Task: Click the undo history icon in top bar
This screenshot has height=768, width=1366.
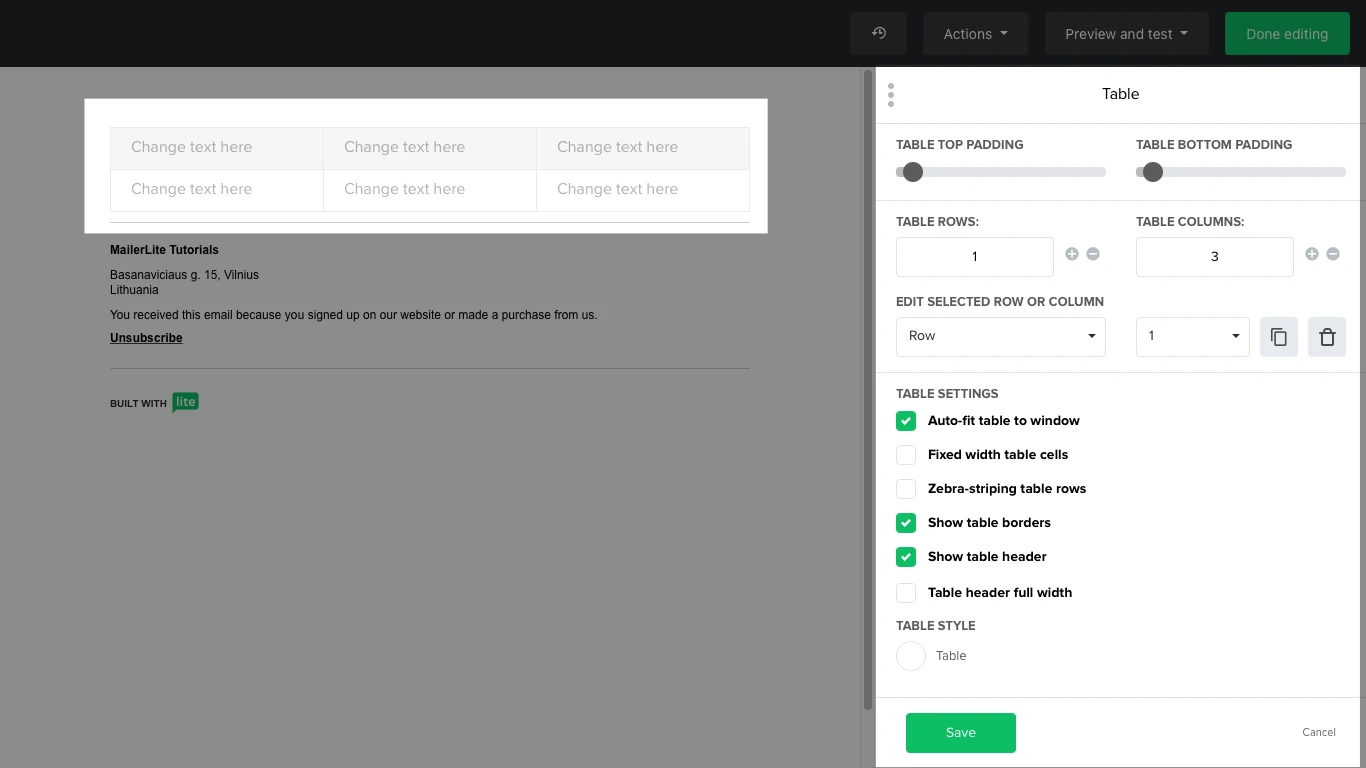Action: pyautogui.click(x=878, y=33)
